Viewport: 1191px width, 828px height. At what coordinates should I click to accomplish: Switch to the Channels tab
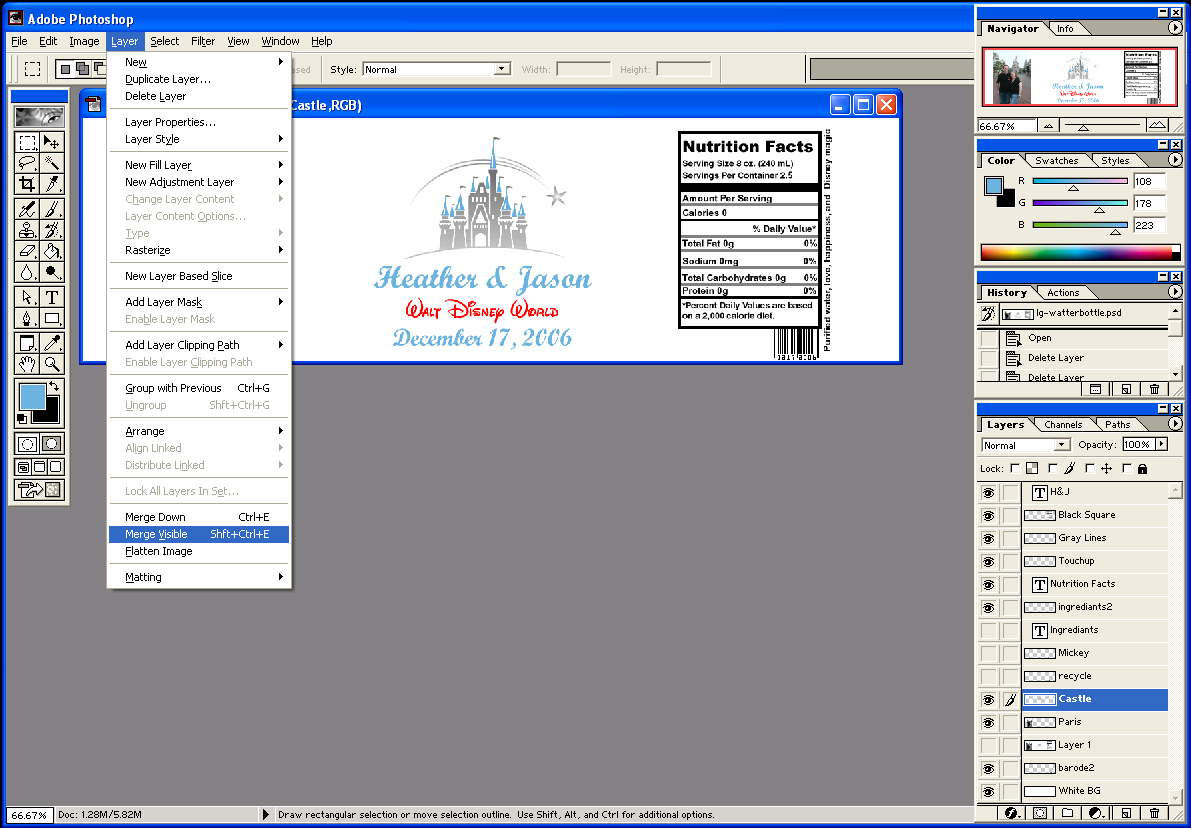coord(1062,425)
